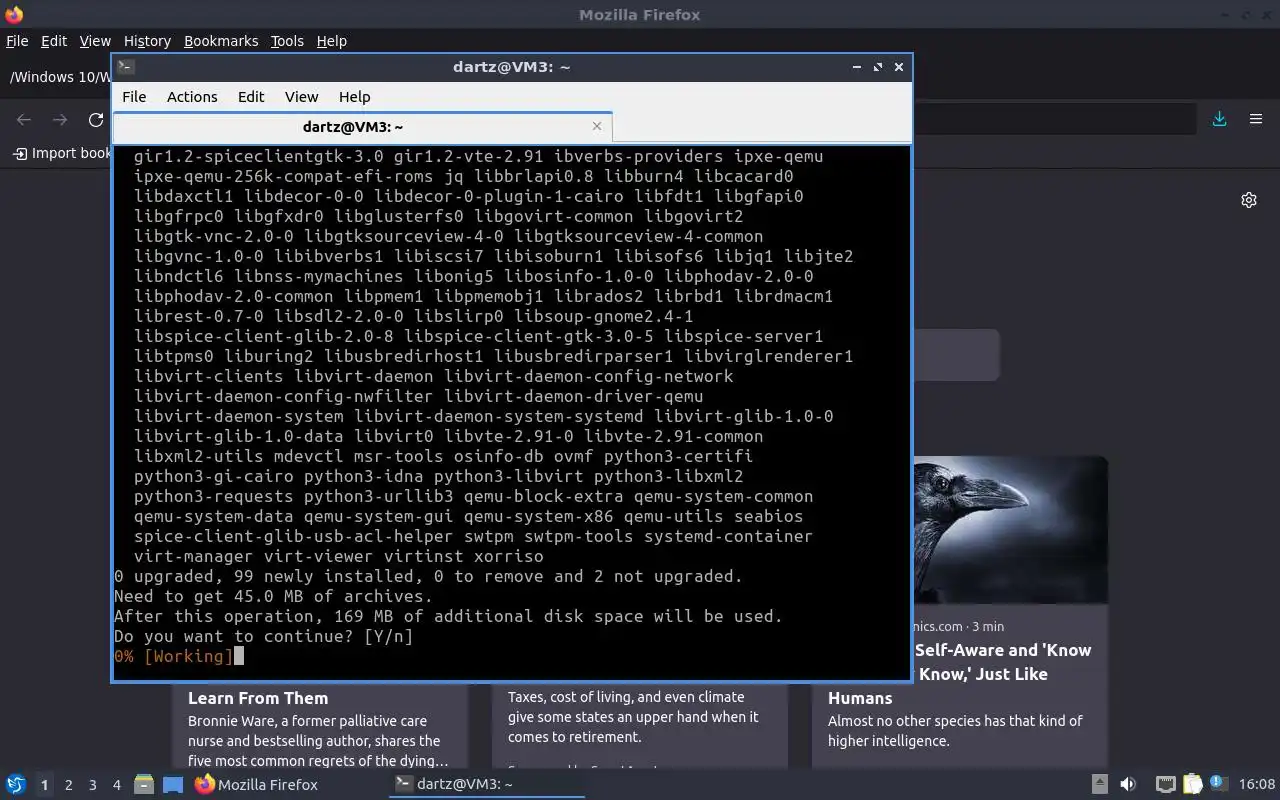
Task: Open Firefox Bookmarks menu
Action: pos(221,41)
